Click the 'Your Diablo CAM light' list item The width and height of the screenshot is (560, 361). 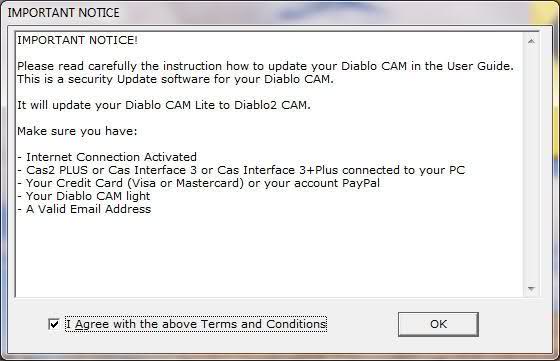click(84, 196)
